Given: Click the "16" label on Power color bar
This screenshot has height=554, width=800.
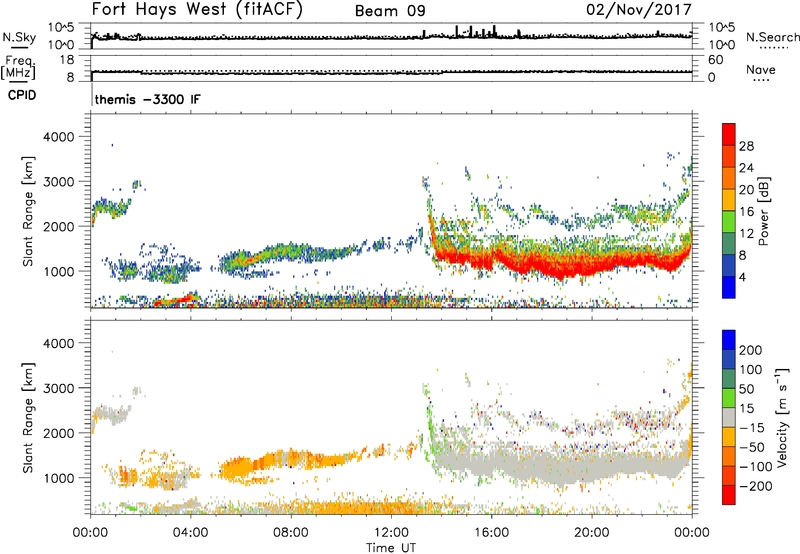Looking at the screenshot, I should pos(746,212).
